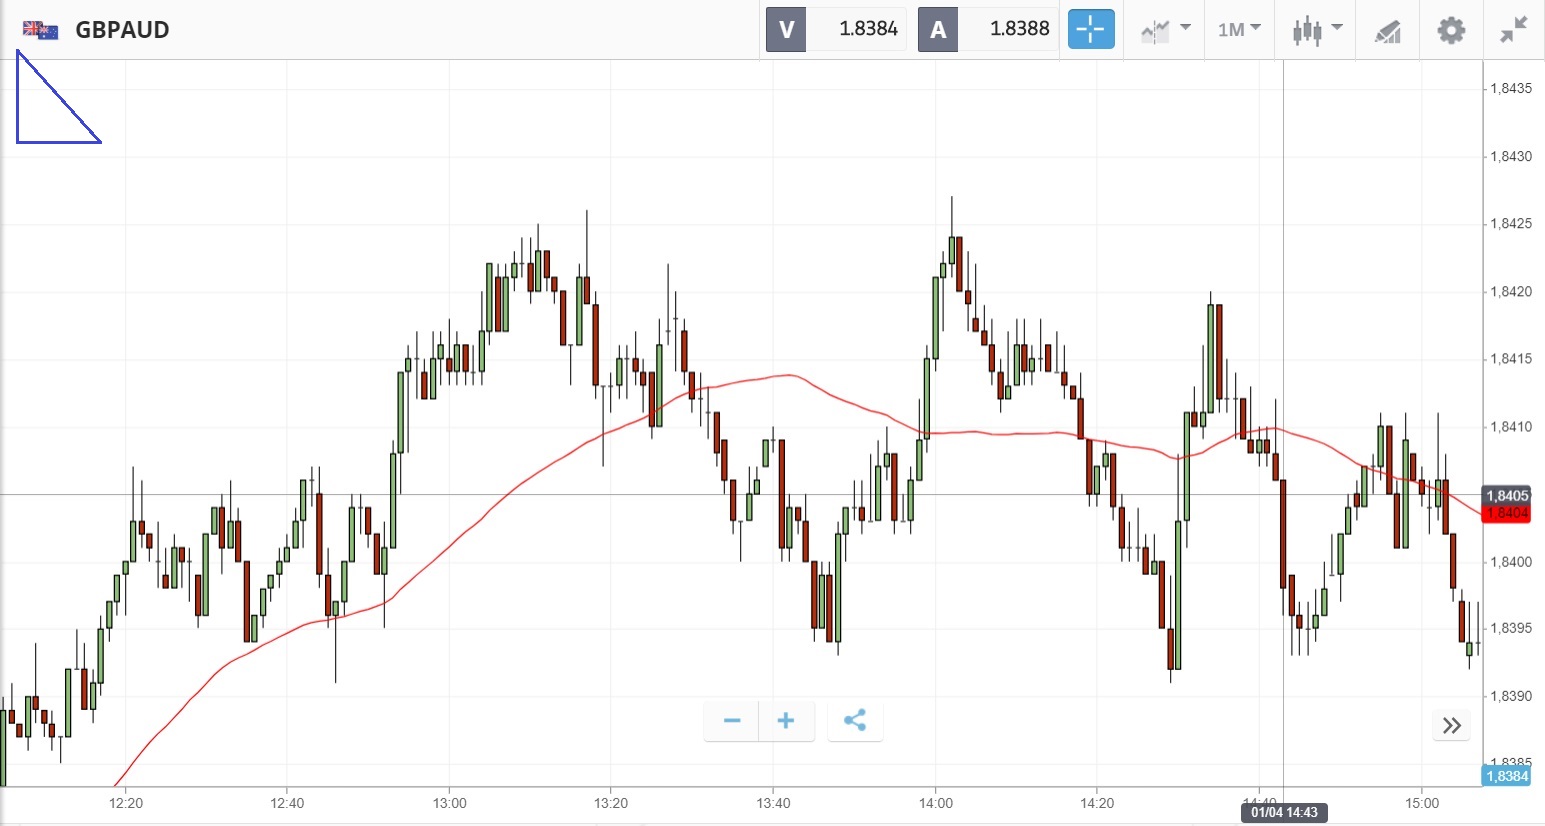Zoom out the chart with minus button
Screen dimensions: 1545x826
point(732,721)
